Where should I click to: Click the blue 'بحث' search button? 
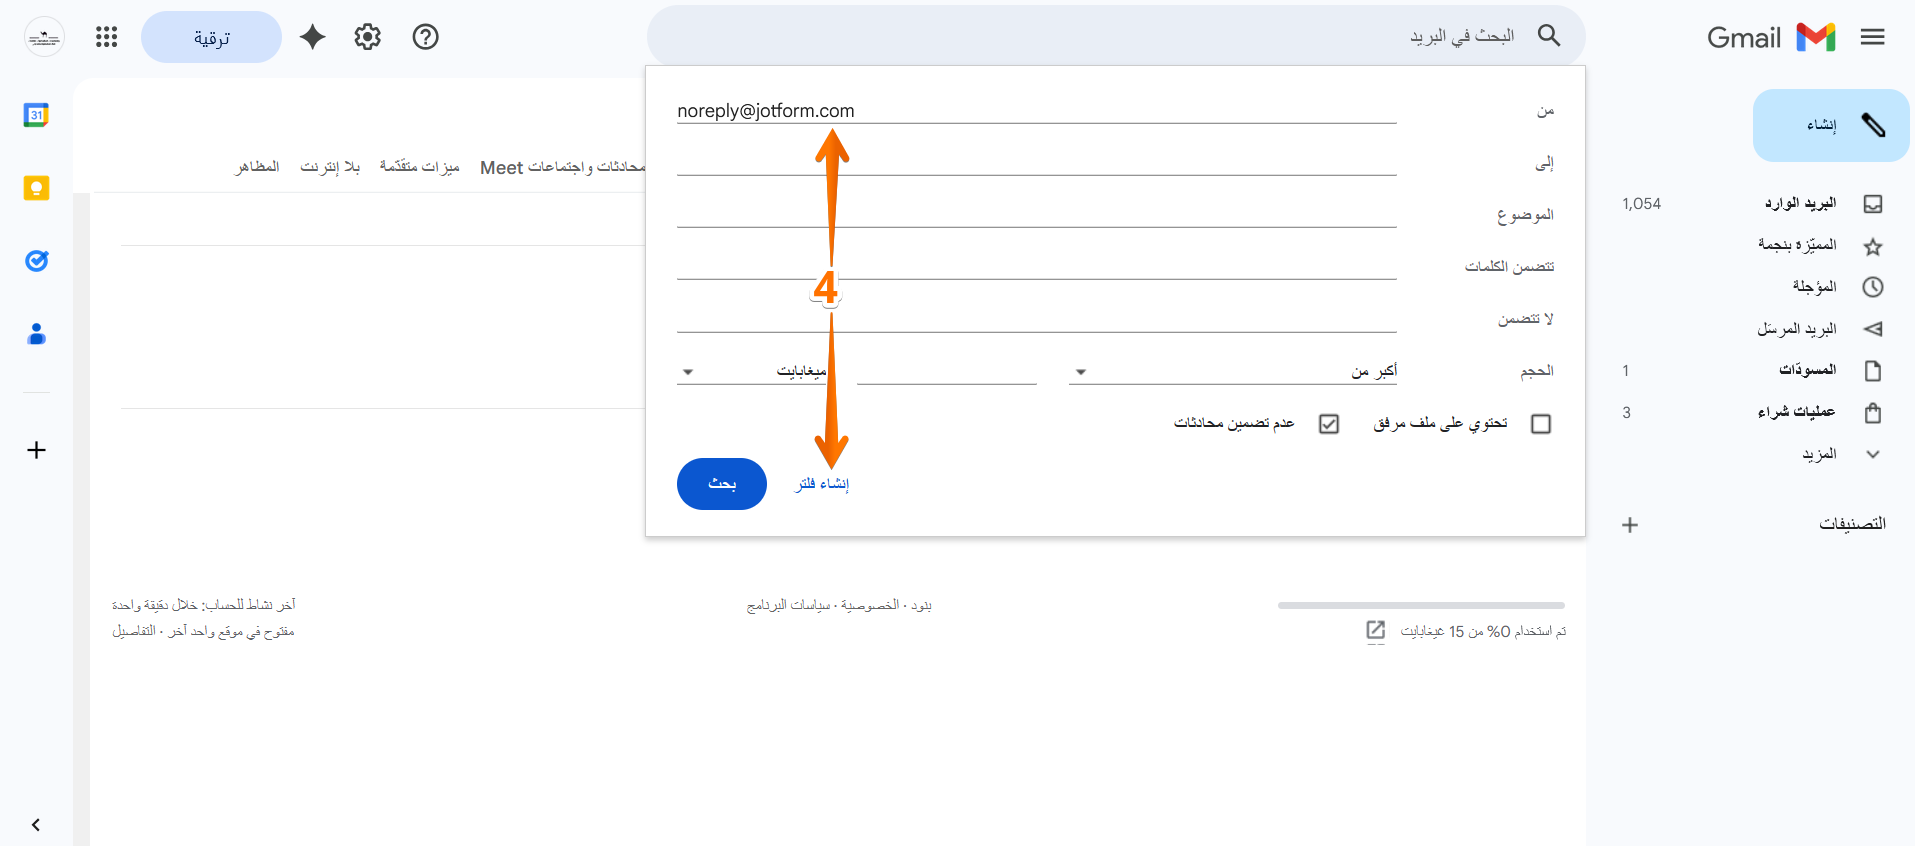722,484
